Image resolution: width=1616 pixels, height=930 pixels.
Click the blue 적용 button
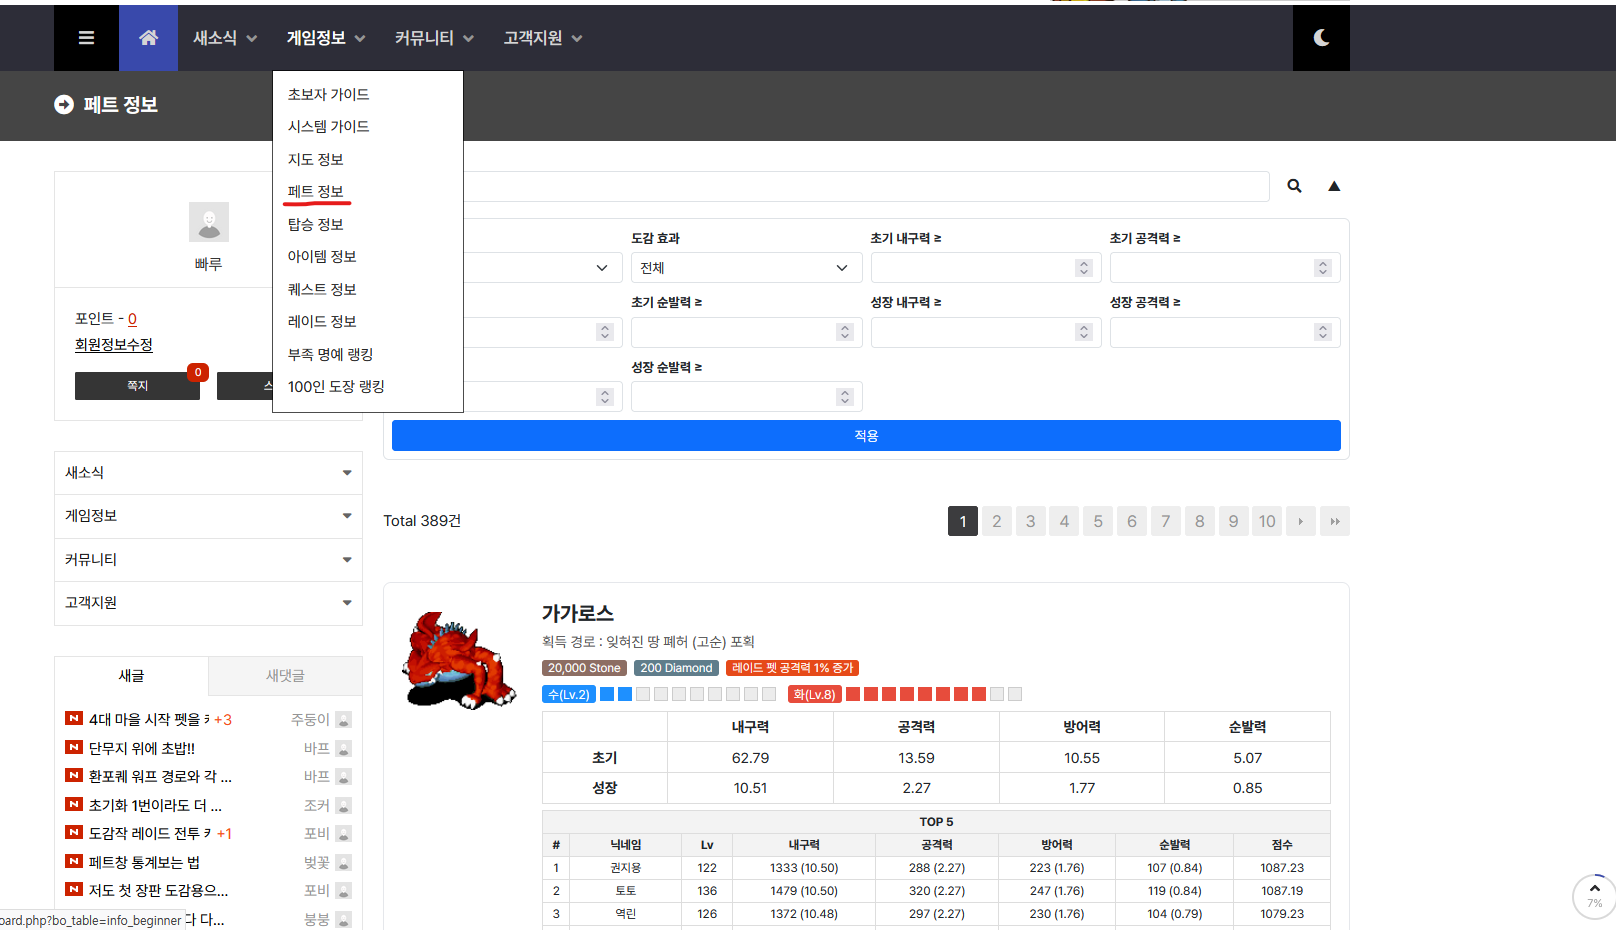865,434
